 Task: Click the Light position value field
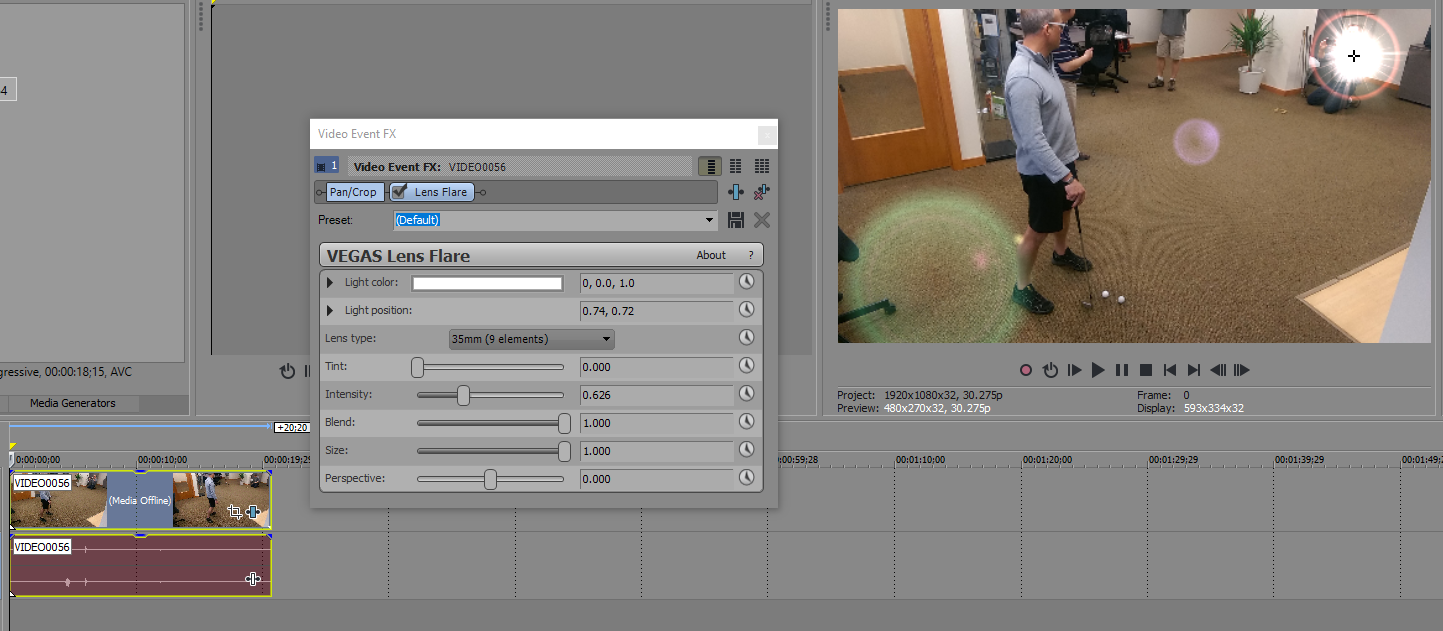click(x=656, y=311)
